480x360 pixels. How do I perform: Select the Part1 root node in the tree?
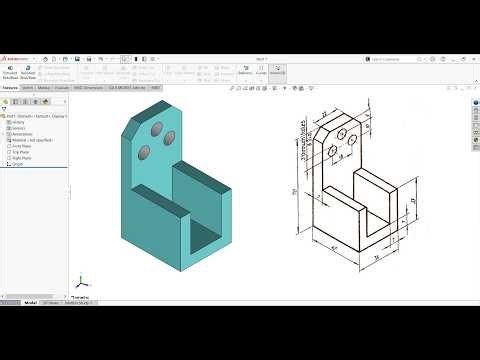34,116
